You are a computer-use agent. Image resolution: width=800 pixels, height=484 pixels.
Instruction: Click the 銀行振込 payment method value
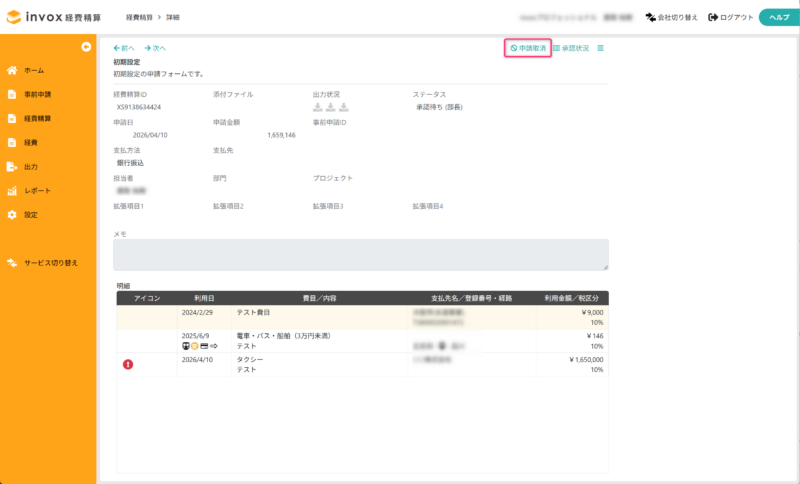click(131, 163)
